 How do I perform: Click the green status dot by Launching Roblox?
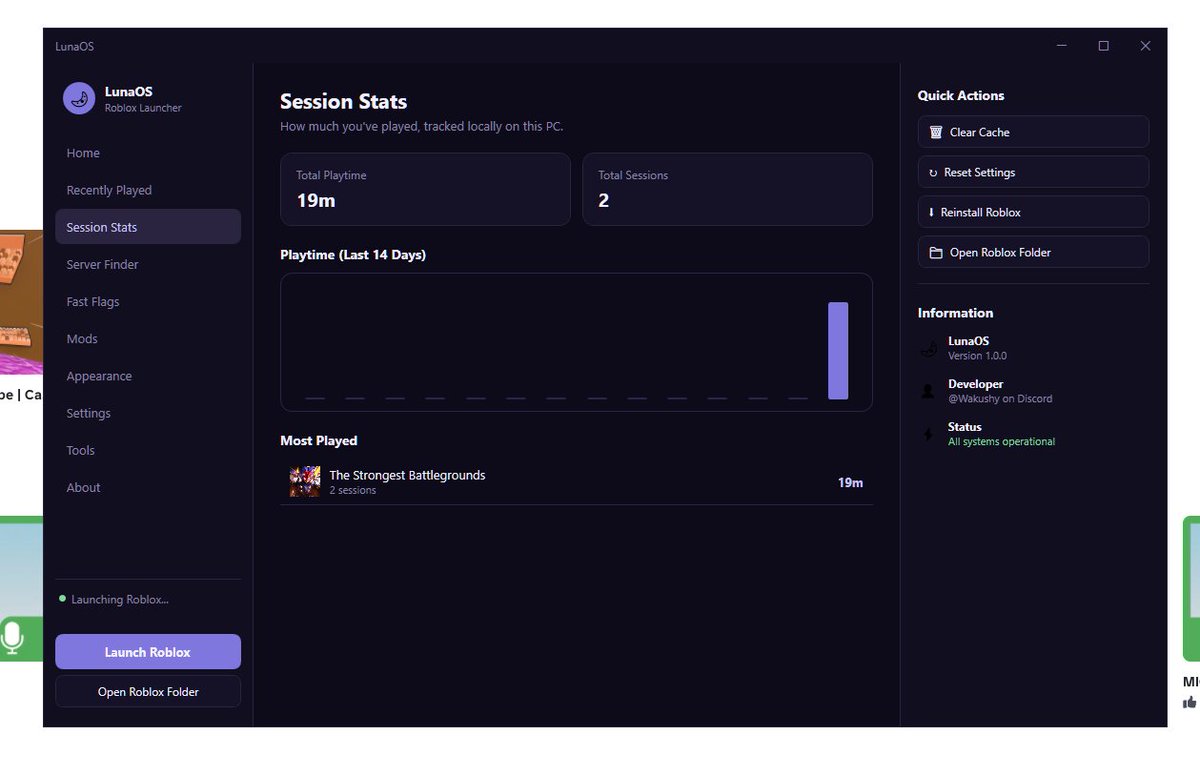[62, 599]
